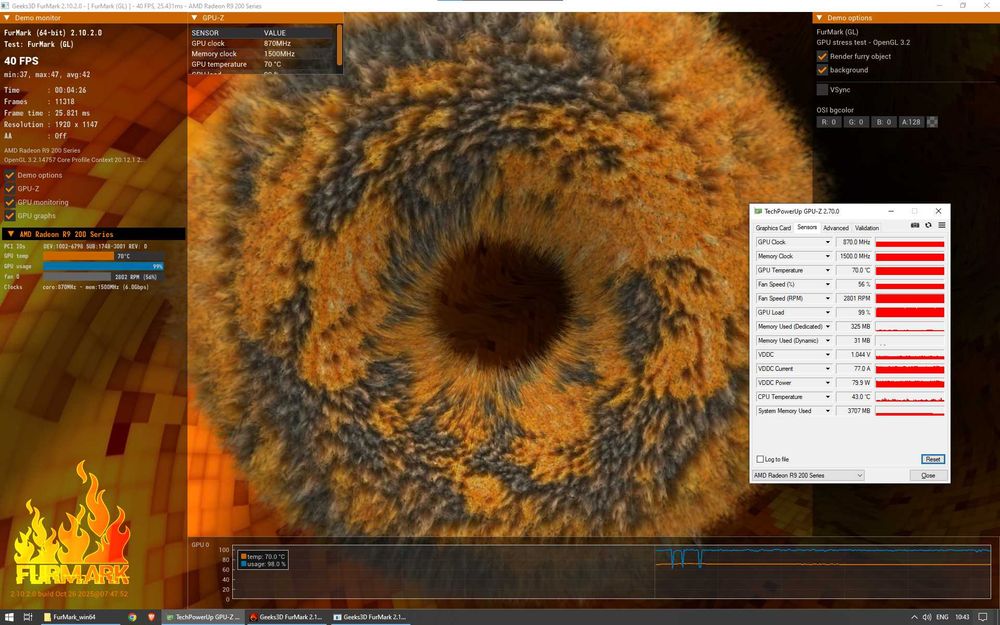Take a GPU-Z screenshot with the camera icon
The height and width of the screenshot is (625, 1000).
click(915, 225)
